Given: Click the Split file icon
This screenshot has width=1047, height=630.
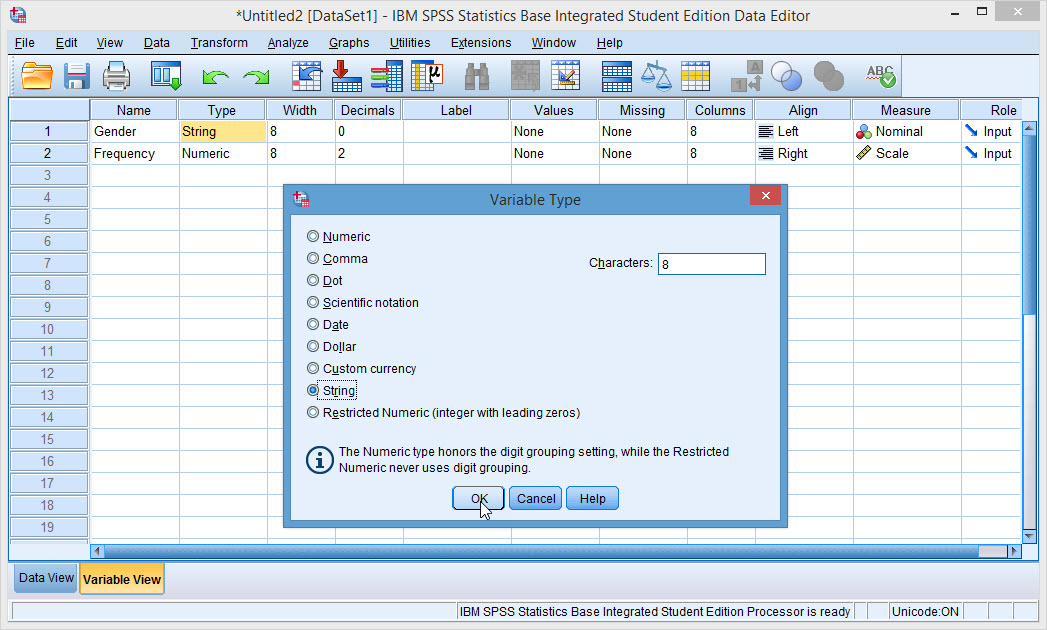Looking at the screenshot, I should (x=616, y=76).
